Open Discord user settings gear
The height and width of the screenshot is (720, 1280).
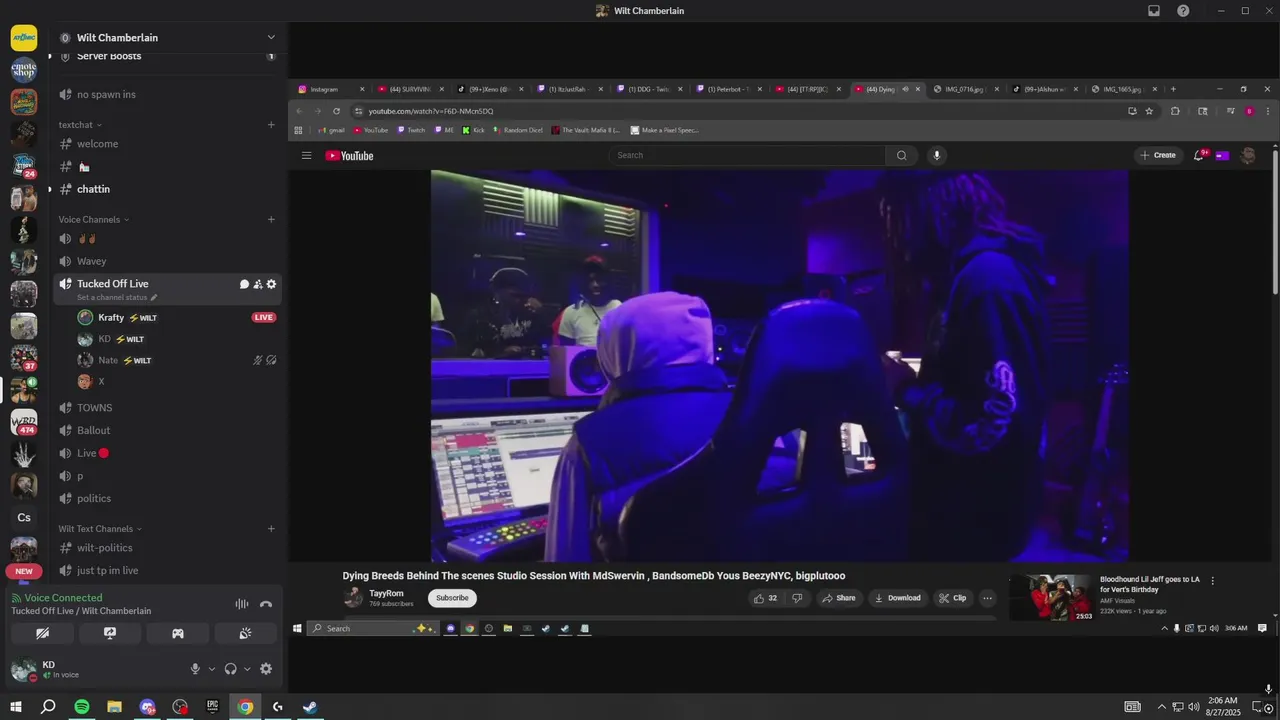266,669
